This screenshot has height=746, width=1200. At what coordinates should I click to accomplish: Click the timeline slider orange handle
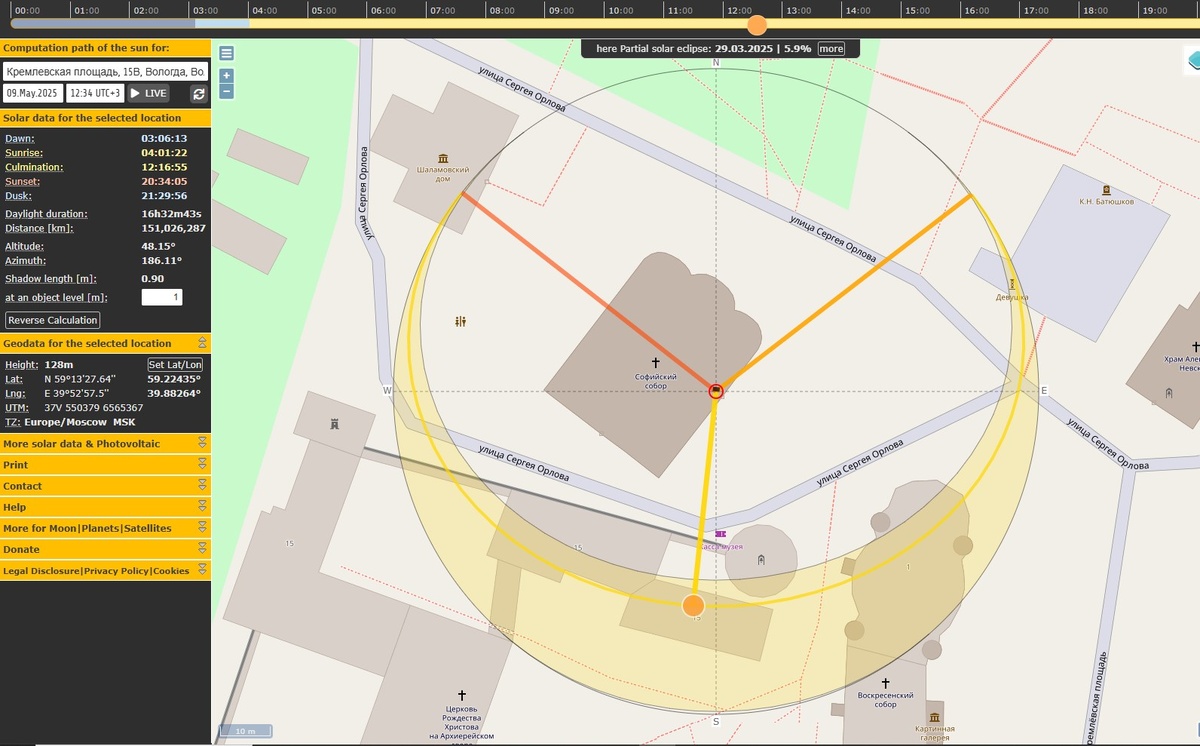coord(757,24)
